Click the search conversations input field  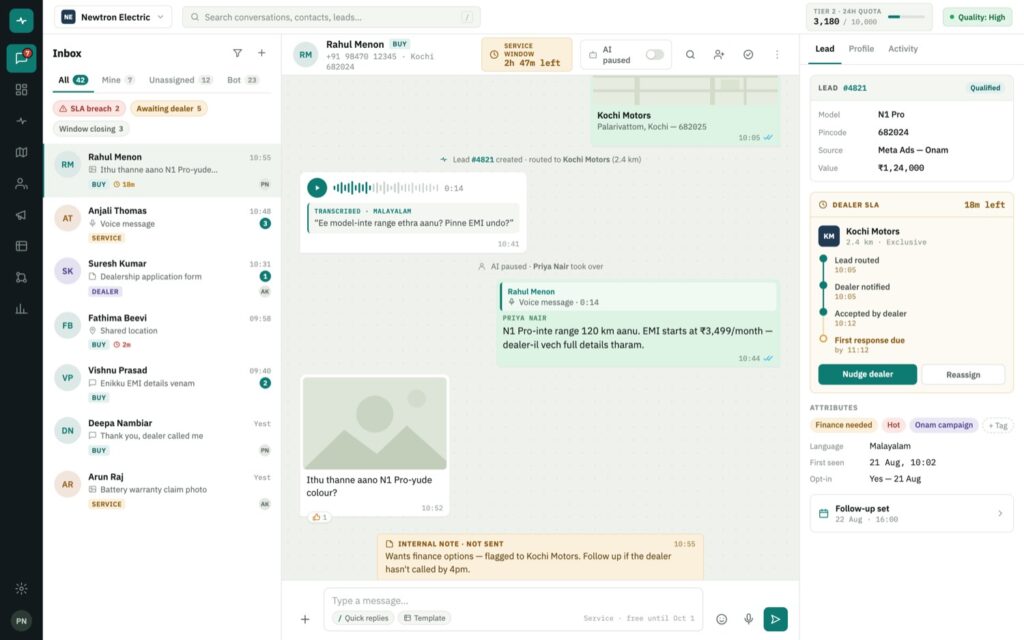[331, 17]
